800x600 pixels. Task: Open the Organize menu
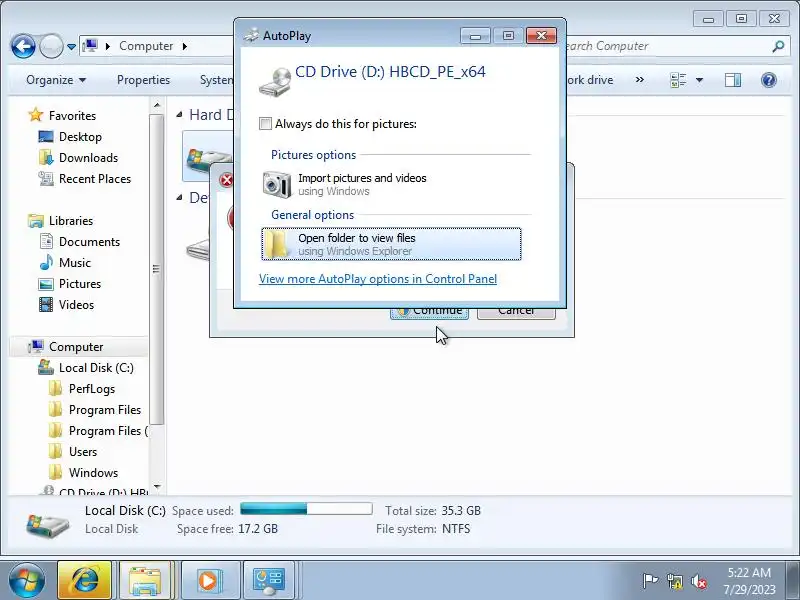pyautogui.click(x=56, y=80)
